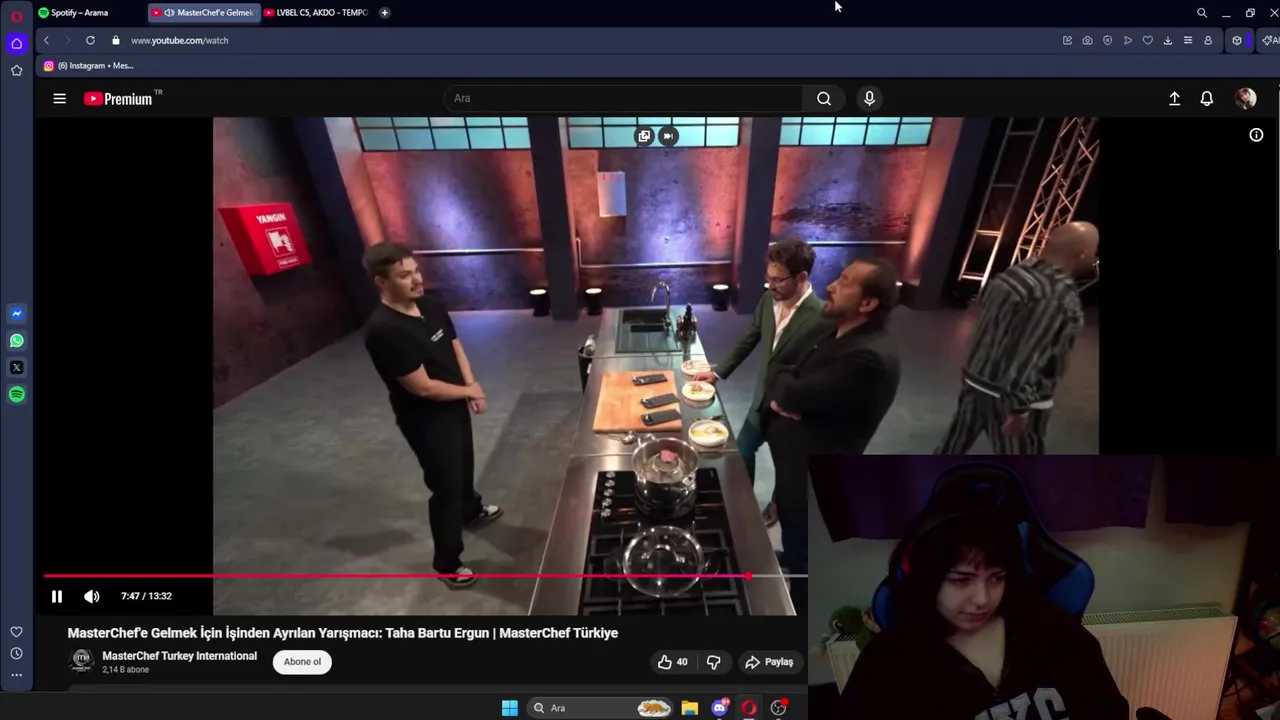Screen dimensions: 1280x720
Task: Open the Opera sidebar home icon
Action: 16,43
